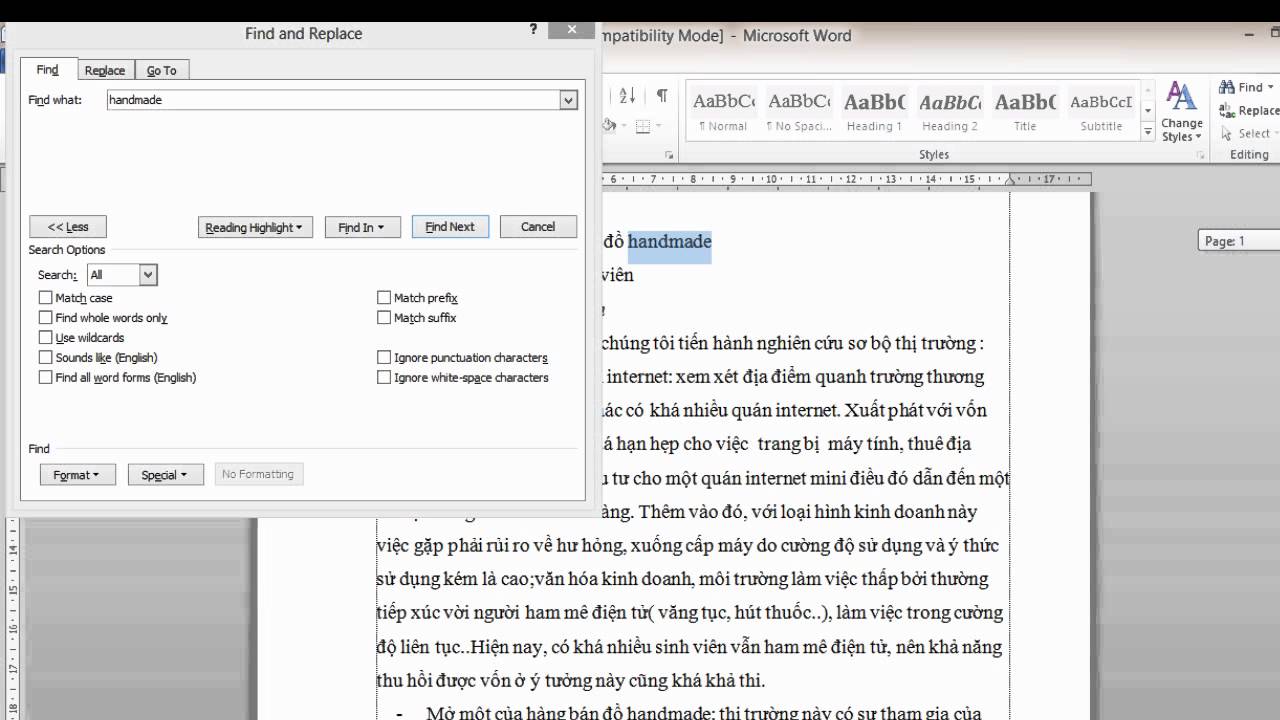Open the Change Styles menu
The height and width of the screenshot is (720, 1280).
coord(1181,112)
